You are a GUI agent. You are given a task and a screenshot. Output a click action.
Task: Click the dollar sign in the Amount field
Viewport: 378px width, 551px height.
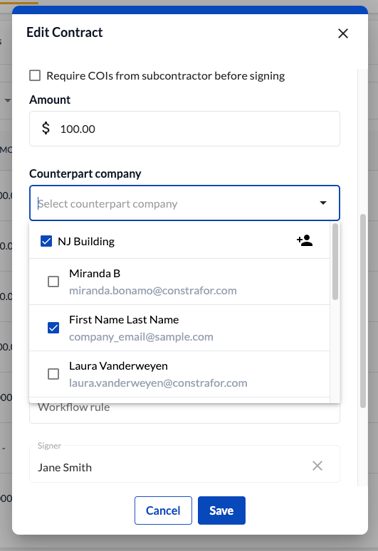(46, 128)
